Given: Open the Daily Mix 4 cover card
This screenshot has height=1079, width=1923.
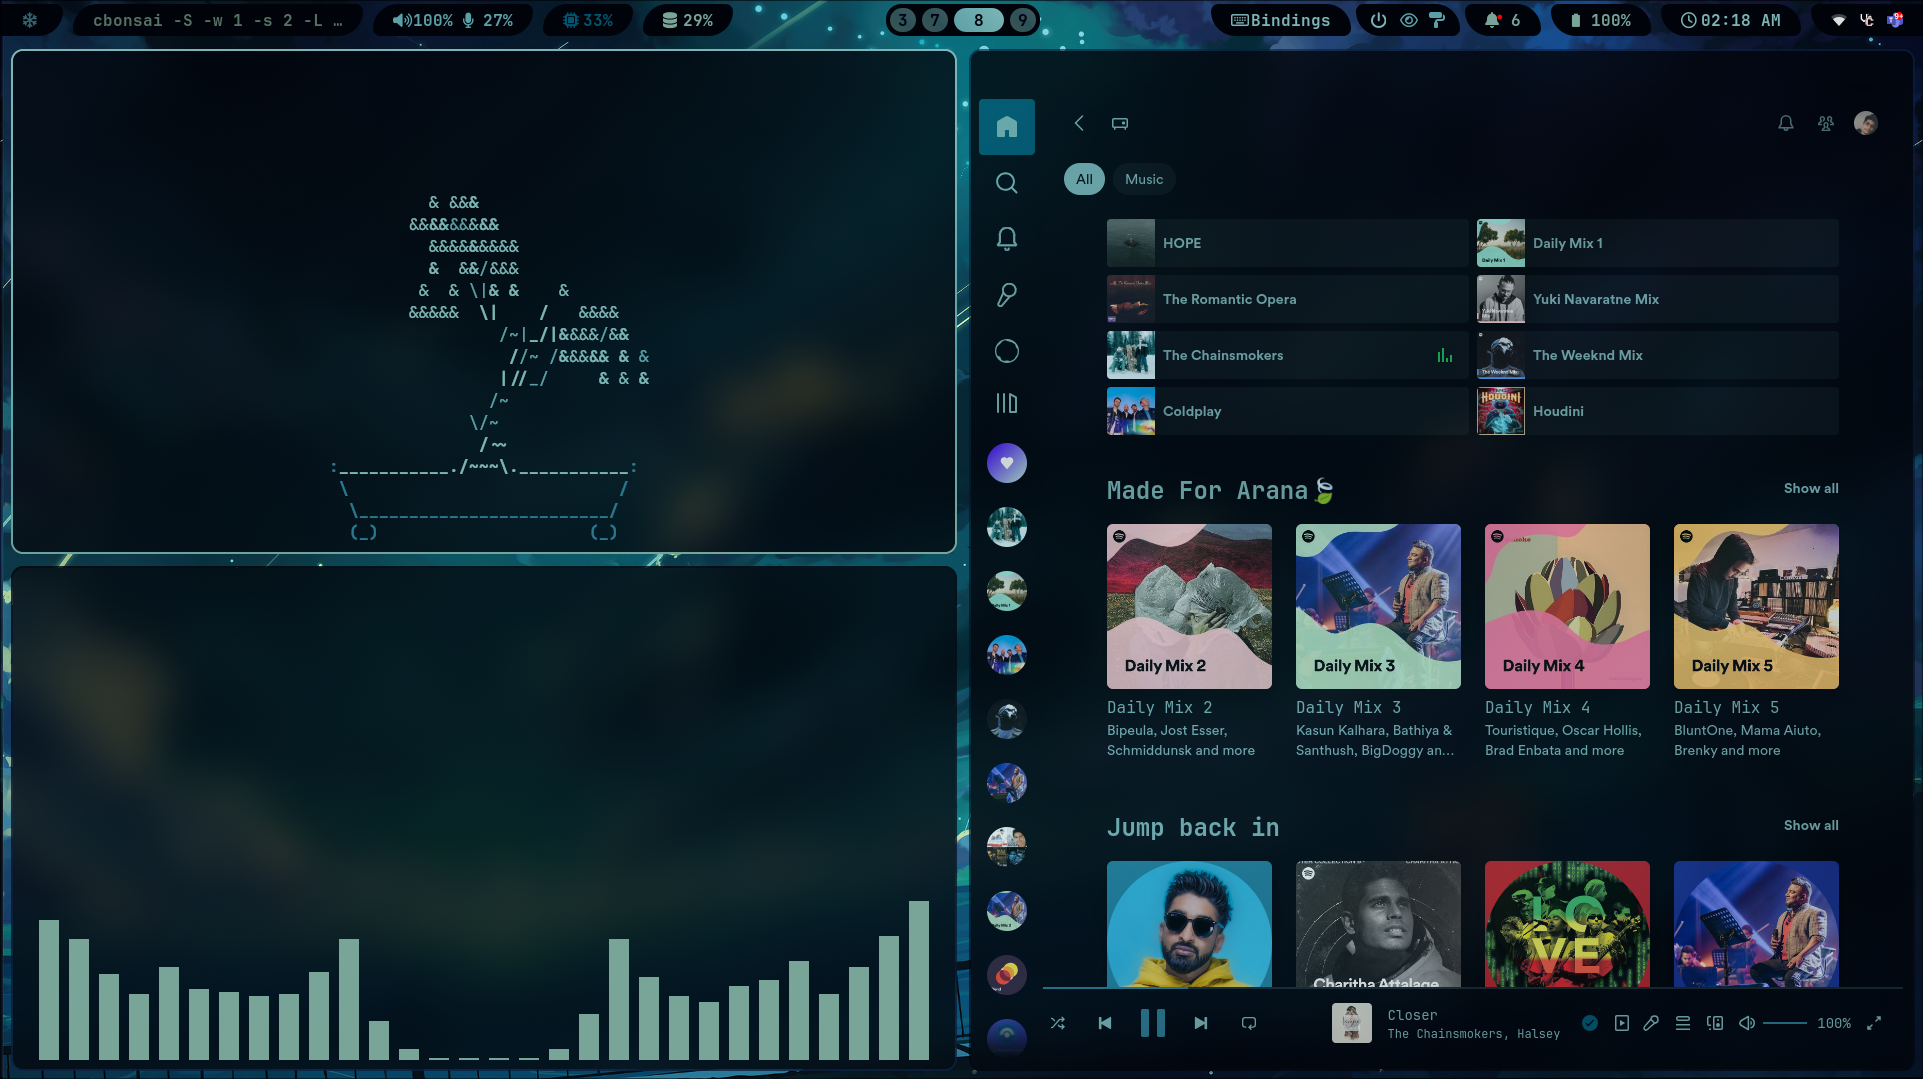Looking at the screenshot, I should point(1567,606).
